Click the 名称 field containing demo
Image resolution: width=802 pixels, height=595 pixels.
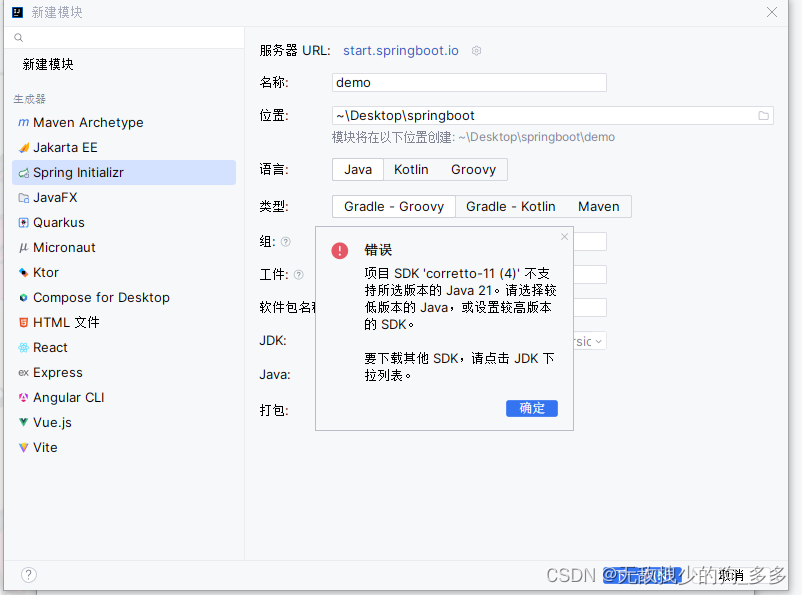(469, 82)
